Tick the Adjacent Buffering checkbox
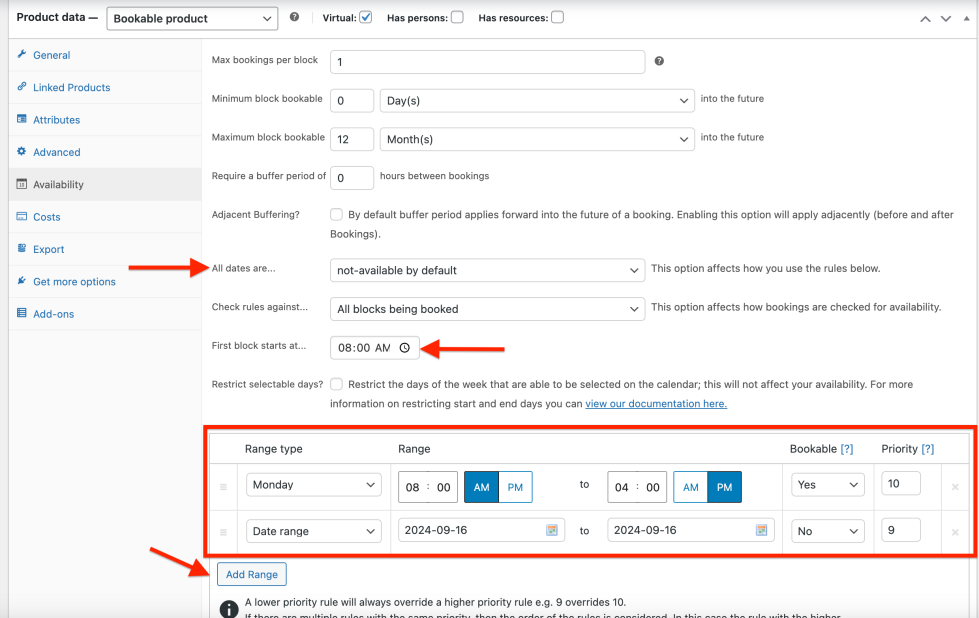 click(x=337, y=215)
